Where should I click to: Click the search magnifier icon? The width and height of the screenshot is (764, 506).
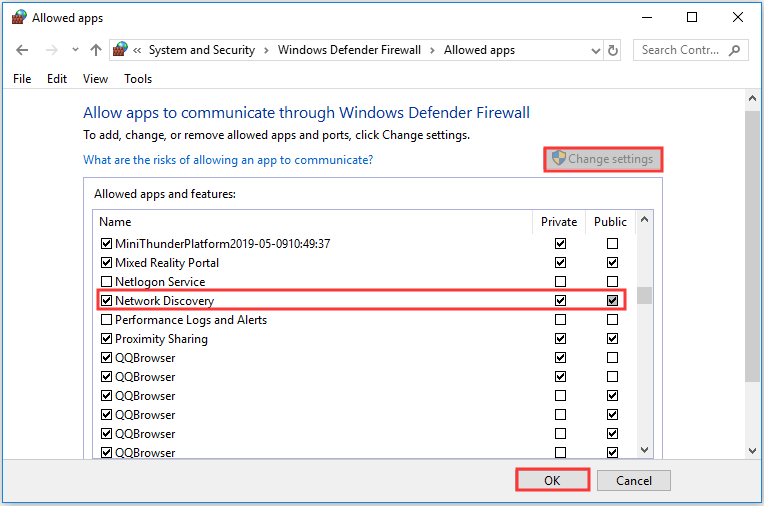point(734,50)
